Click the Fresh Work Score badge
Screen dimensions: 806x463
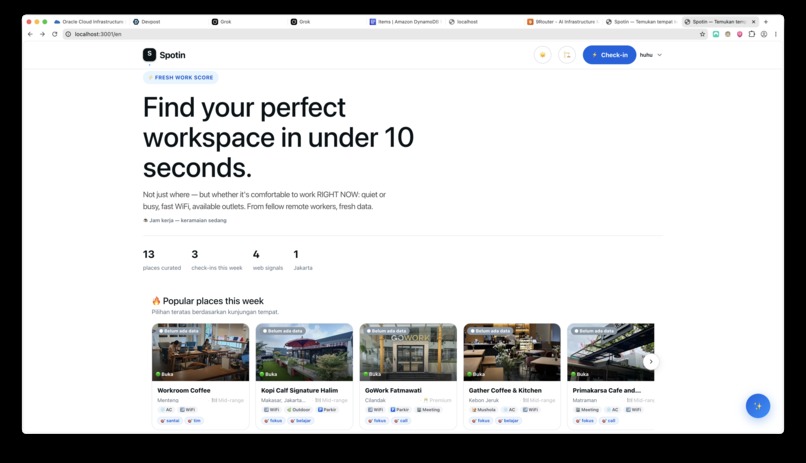pos(180,78)
